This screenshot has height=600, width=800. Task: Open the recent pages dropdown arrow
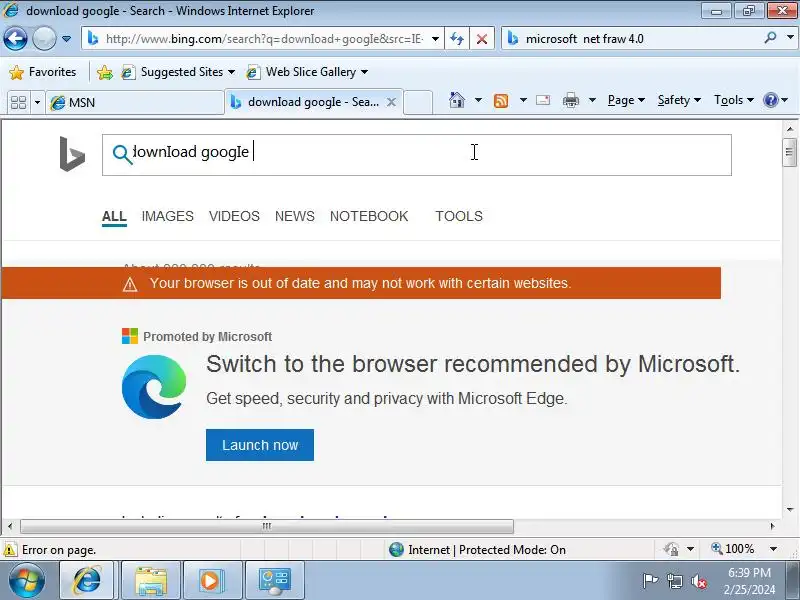click(66, 39)
